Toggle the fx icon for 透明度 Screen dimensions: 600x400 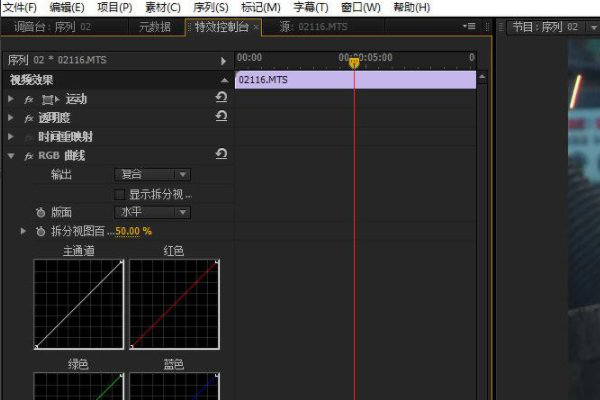29,118
